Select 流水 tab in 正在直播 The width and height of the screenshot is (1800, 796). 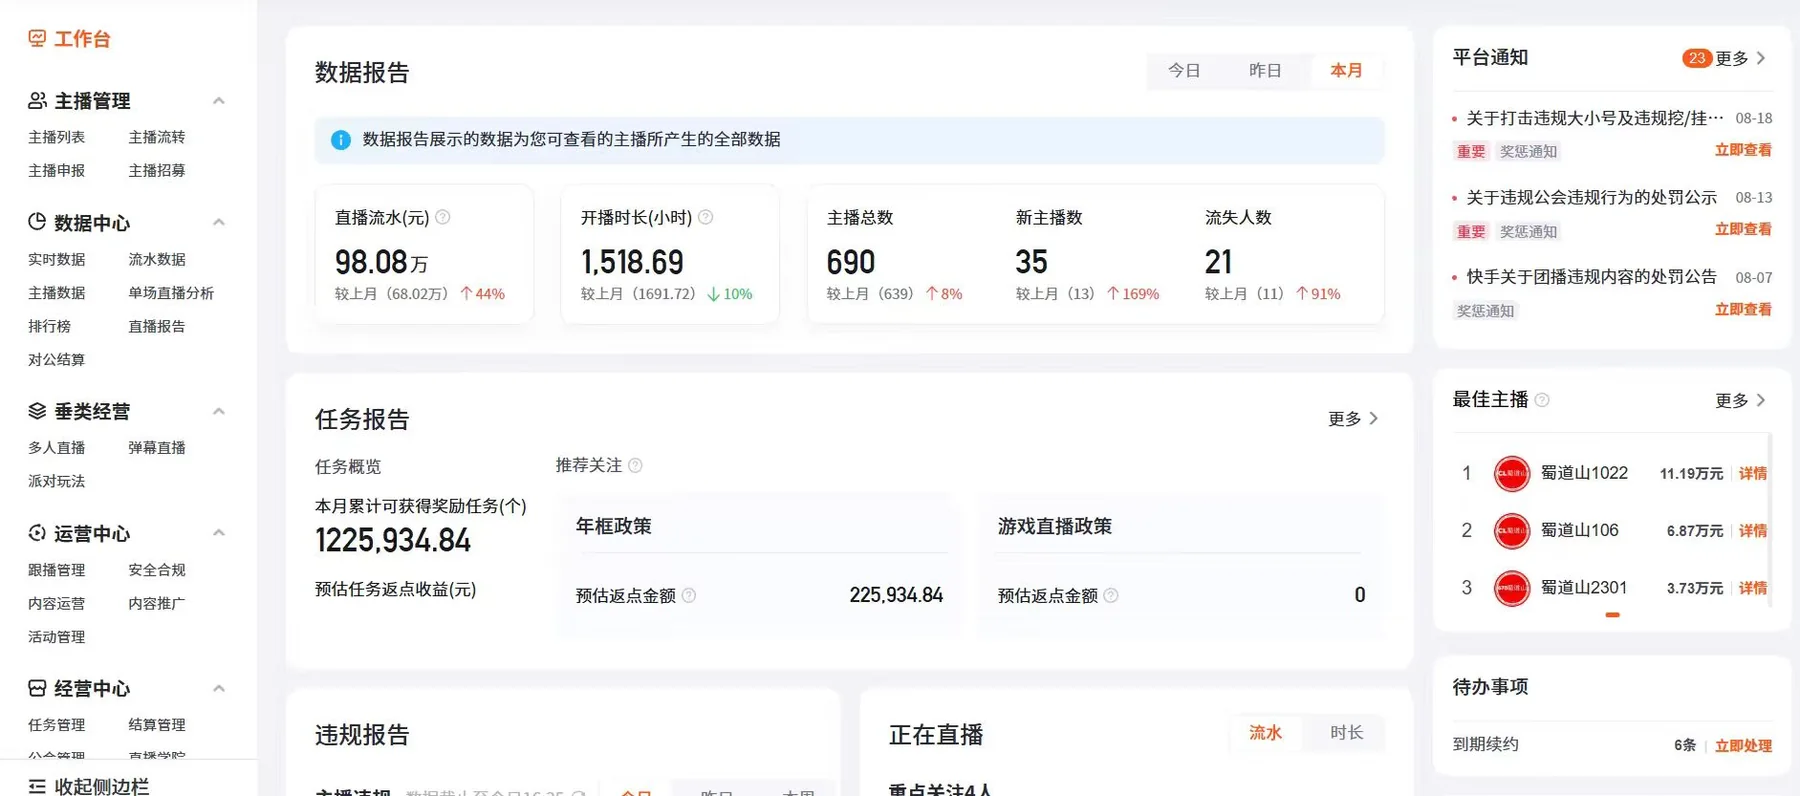click(1265, 733)
